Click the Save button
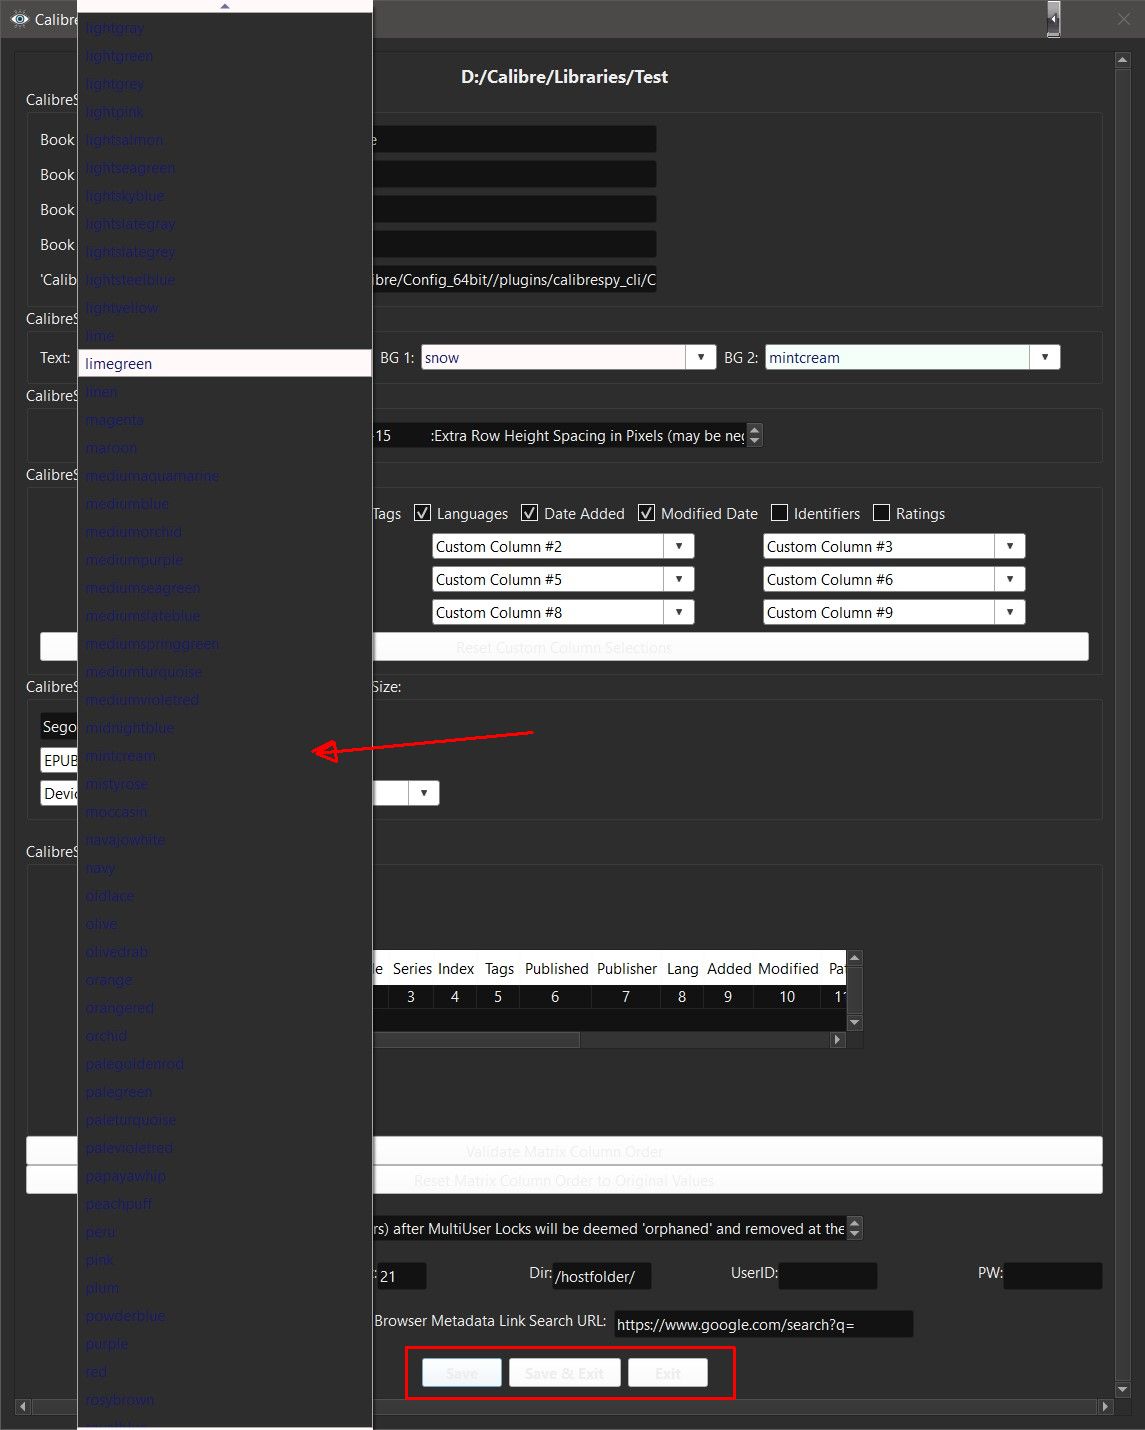1145x1430 pixels. click(461, 1373)
